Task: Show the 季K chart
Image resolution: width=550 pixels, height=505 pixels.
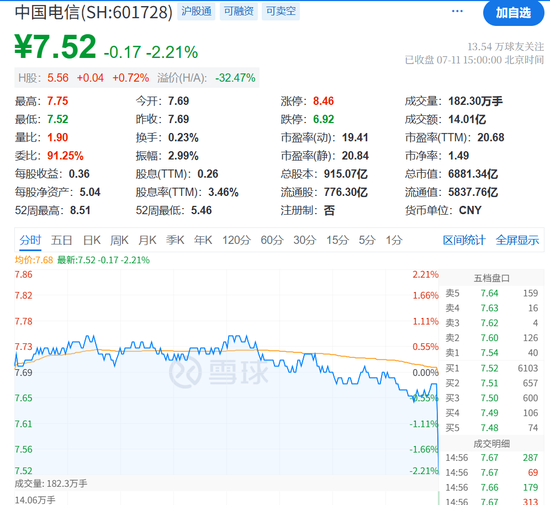Action: coord(175,240)
